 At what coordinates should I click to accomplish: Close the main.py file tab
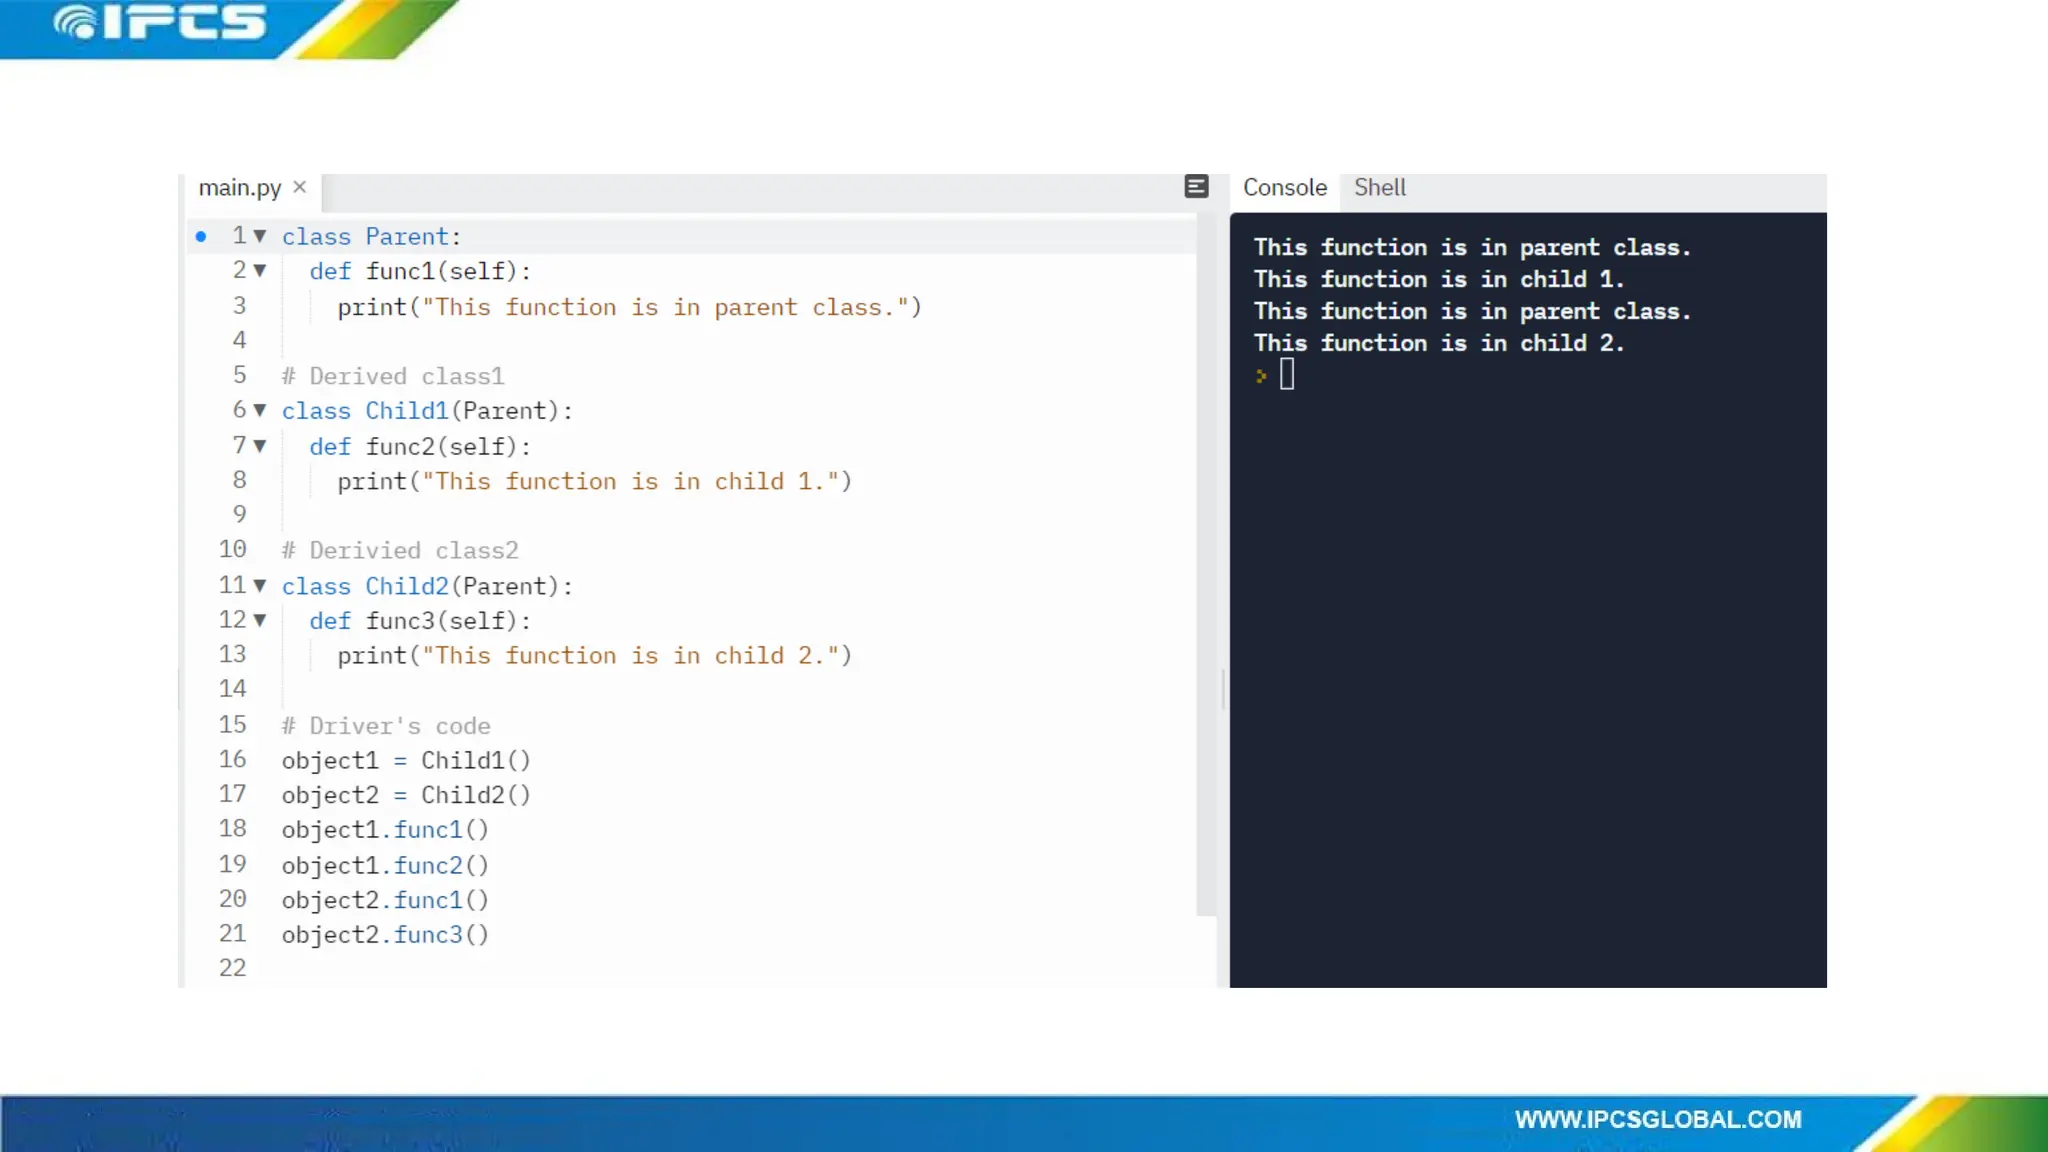299,187
